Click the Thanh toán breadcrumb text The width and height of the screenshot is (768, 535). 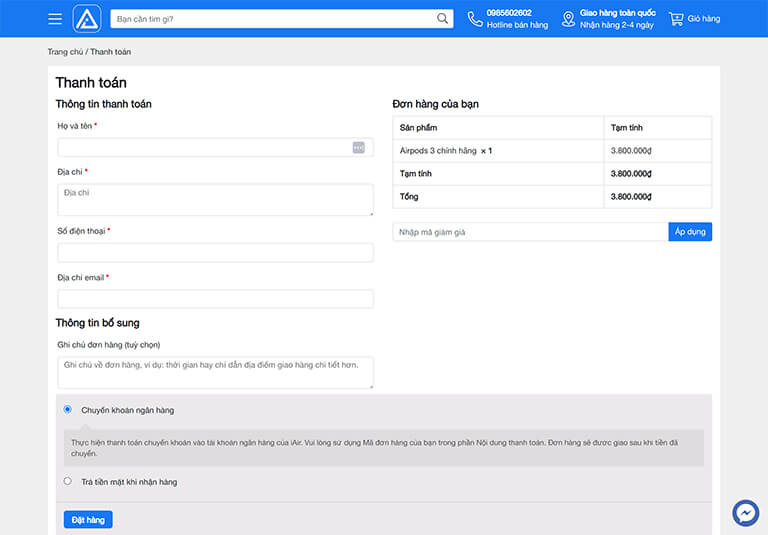click(110, 52)
